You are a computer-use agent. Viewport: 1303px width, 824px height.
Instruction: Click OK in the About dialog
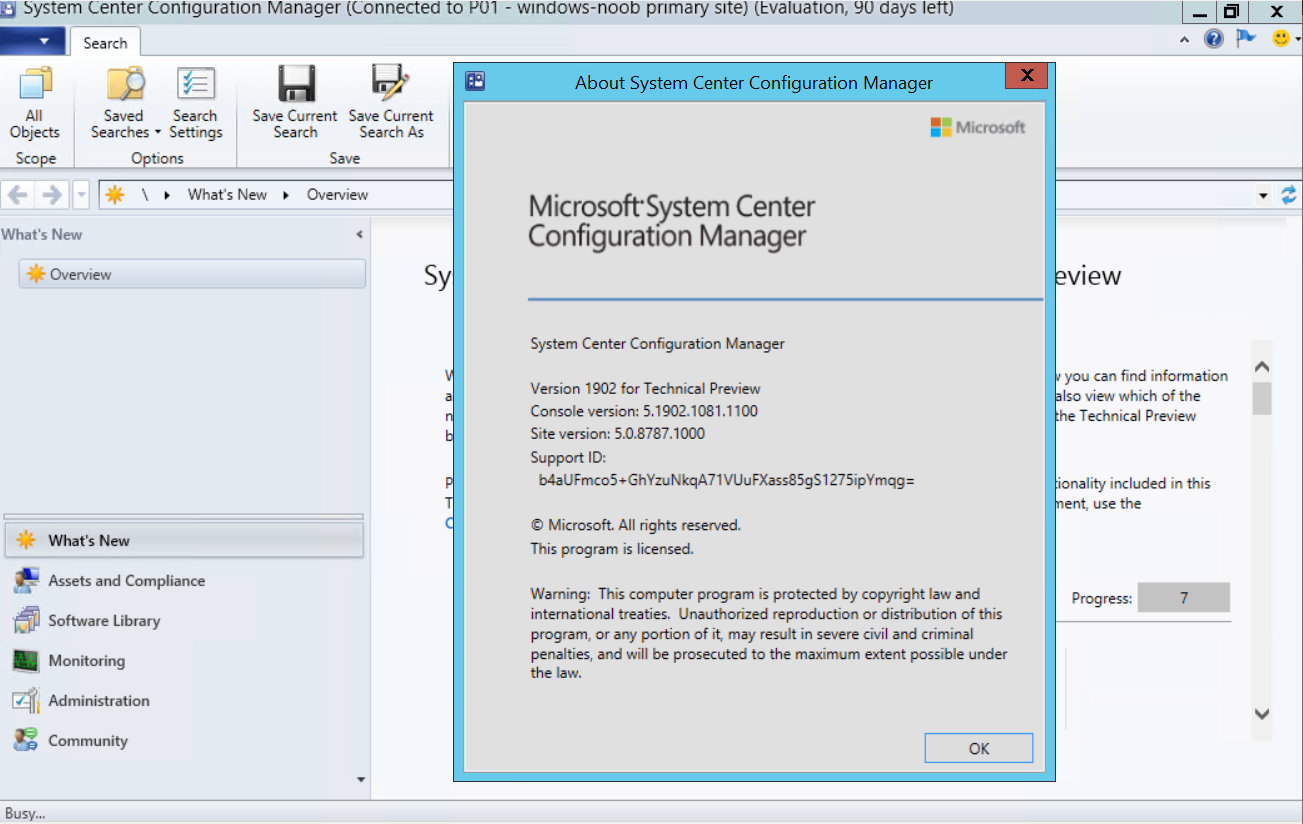(x=979, y=748)
